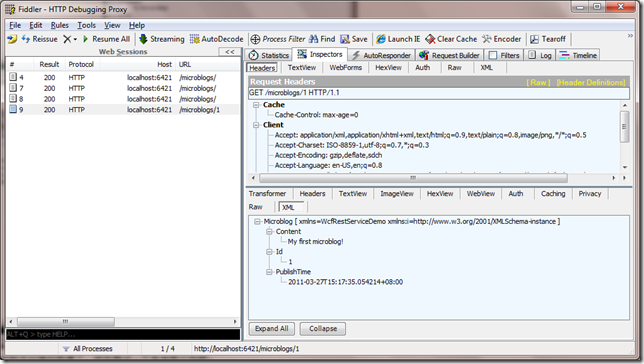
Task: Click the [Raw] link in Request Headers
Action: tap(538, 83)
